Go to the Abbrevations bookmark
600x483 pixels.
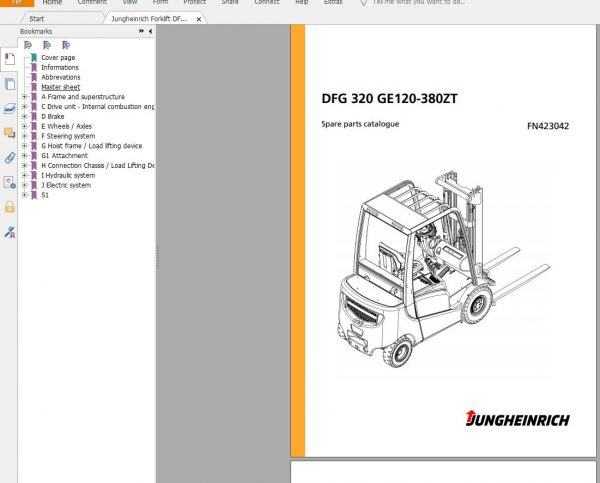point(61,77)
